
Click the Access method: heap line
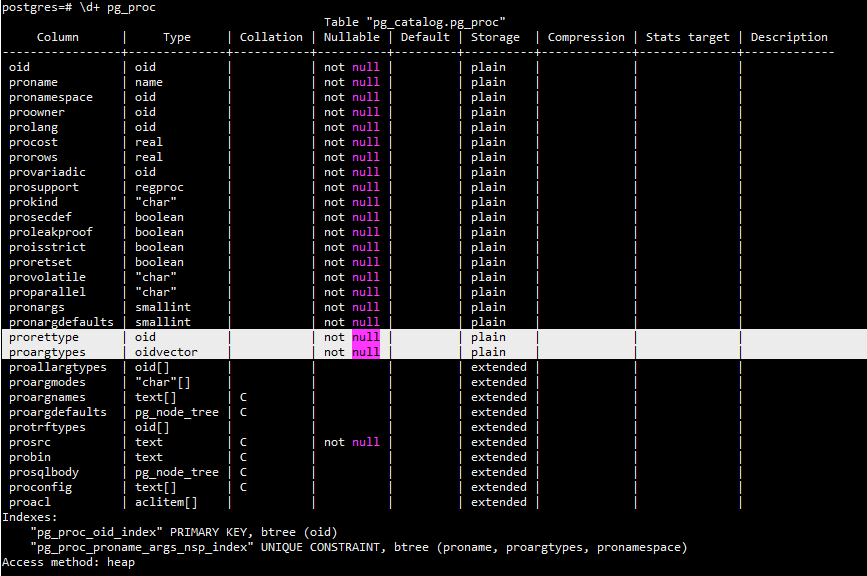pos(69,562)
